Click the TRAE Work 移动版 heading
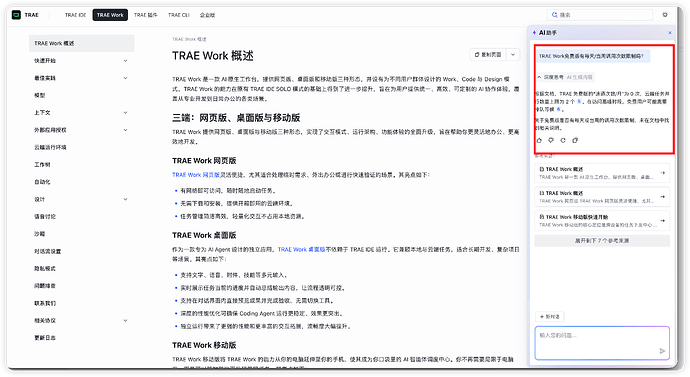Image resolution: width=690 pixels, height=377 pixels. click(204, 345)
